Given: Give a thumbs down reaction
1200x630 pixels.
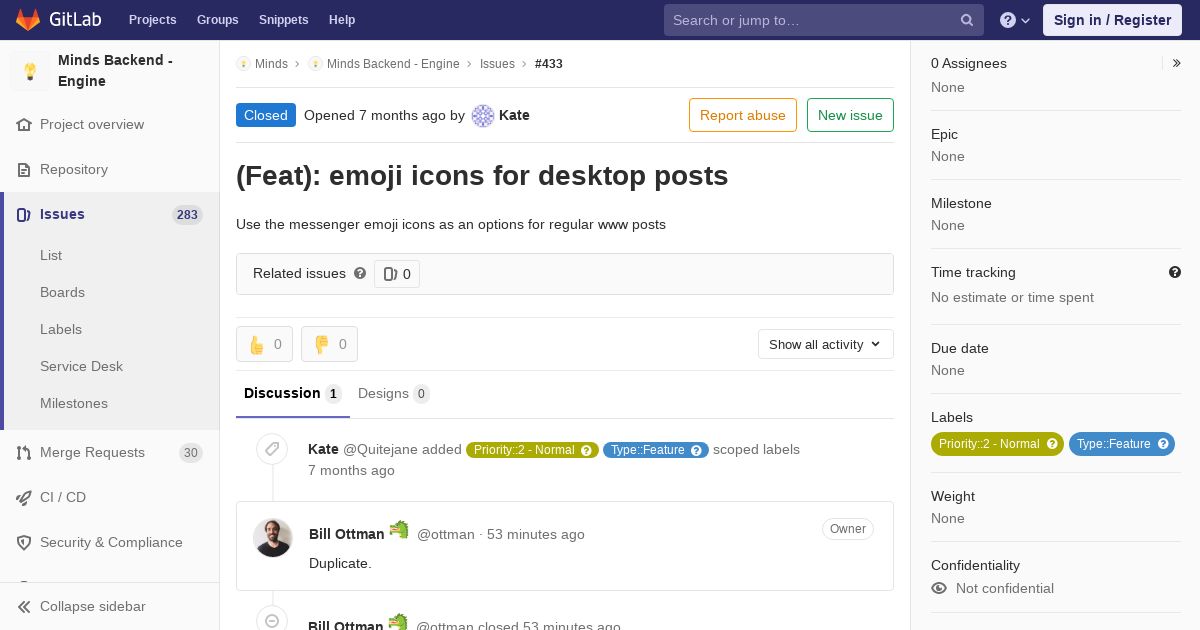Looking at the screenshot, I should (x=330, y=344).
